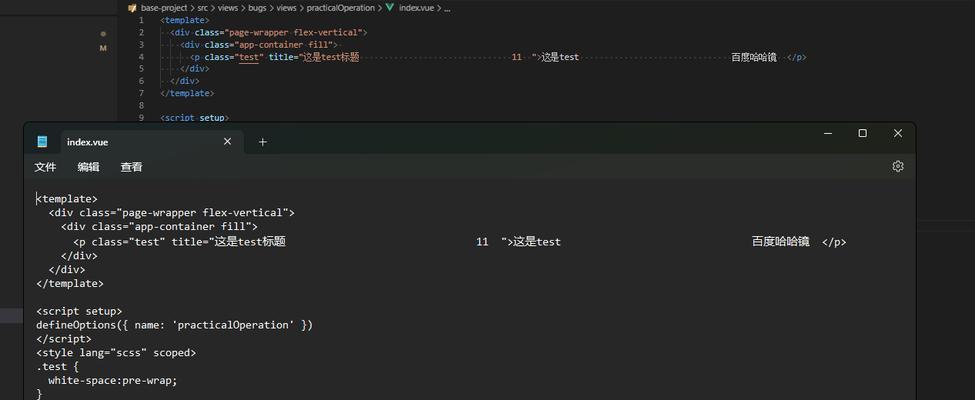This screenshot has height=400, width=975.
Task: Minimize the Notepad window
Action: click(828, 133)
